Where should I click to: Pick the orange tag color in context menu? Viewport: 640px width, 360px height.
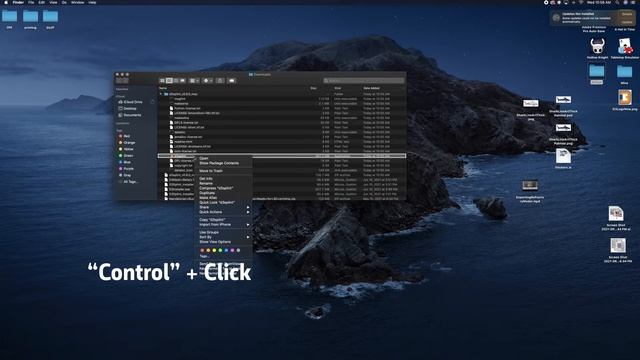tap(208, 250)
